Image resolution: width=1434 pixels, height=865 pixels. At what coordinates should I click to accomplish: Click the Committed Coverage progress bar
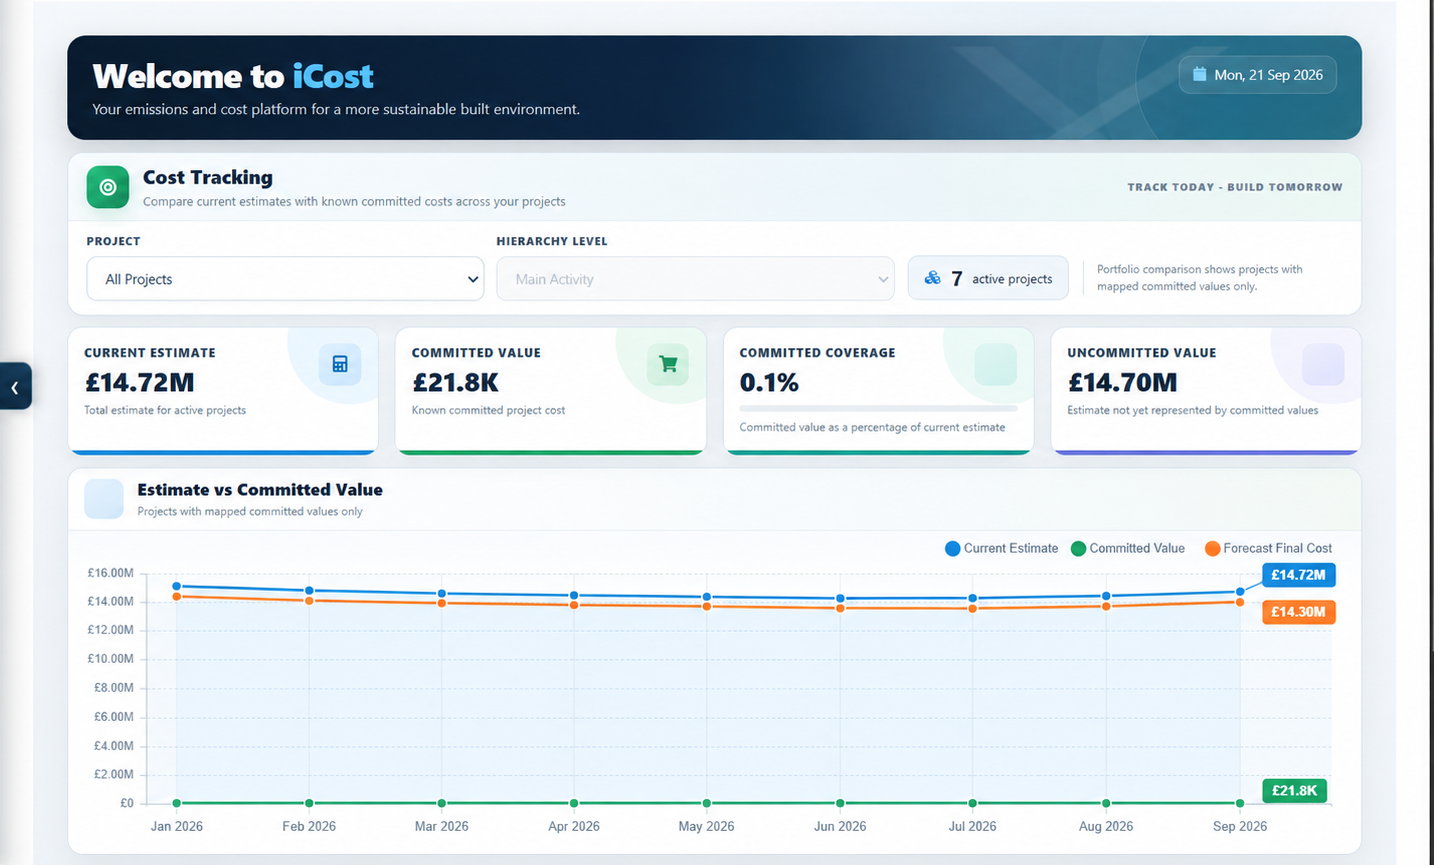pos(878,408)
